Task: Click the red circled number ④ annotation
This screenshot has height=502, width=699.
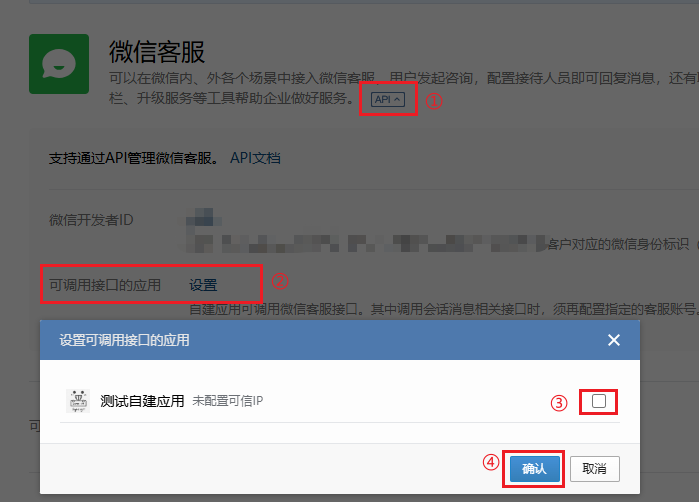Action: click(x=491, y=462)
